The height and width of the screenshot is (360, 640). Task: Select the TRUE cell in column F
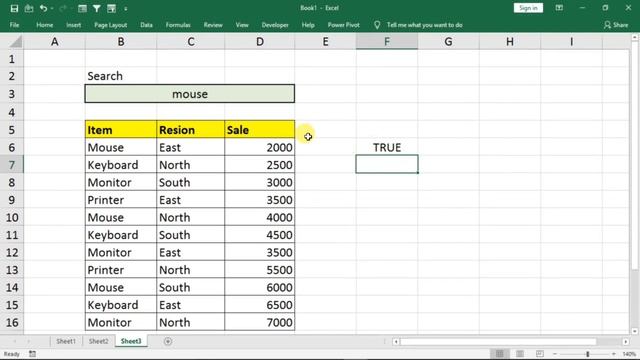coord(387,147)
